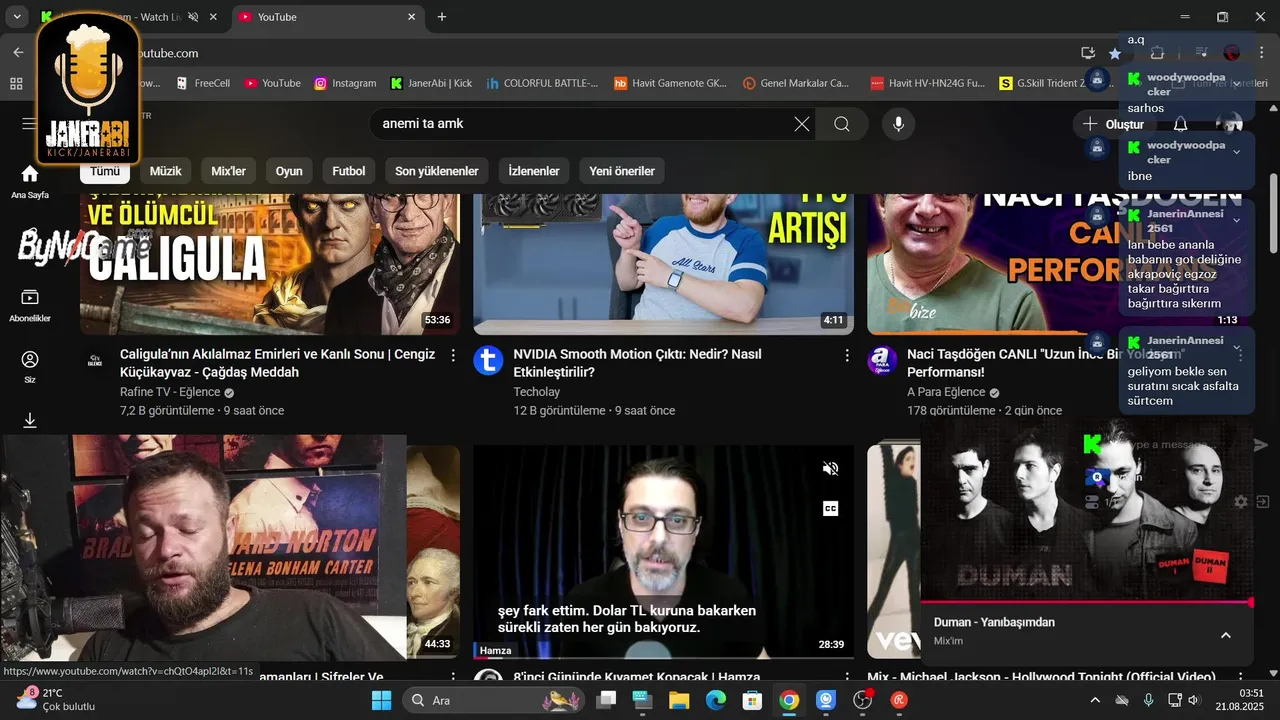
Task: Open File Explorer from the taskbar
Action: [x=679, y=700]
